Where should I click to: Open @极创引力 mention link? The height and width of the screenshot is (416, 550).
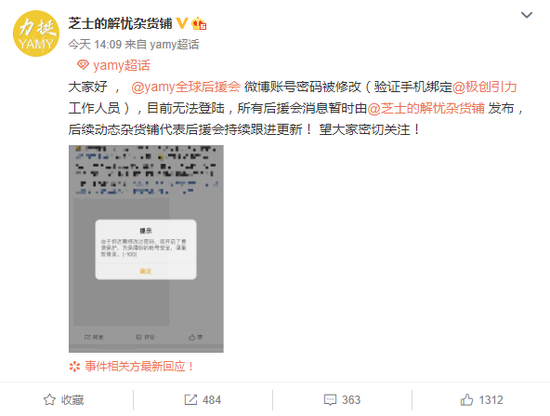click(x=484, y=87)
